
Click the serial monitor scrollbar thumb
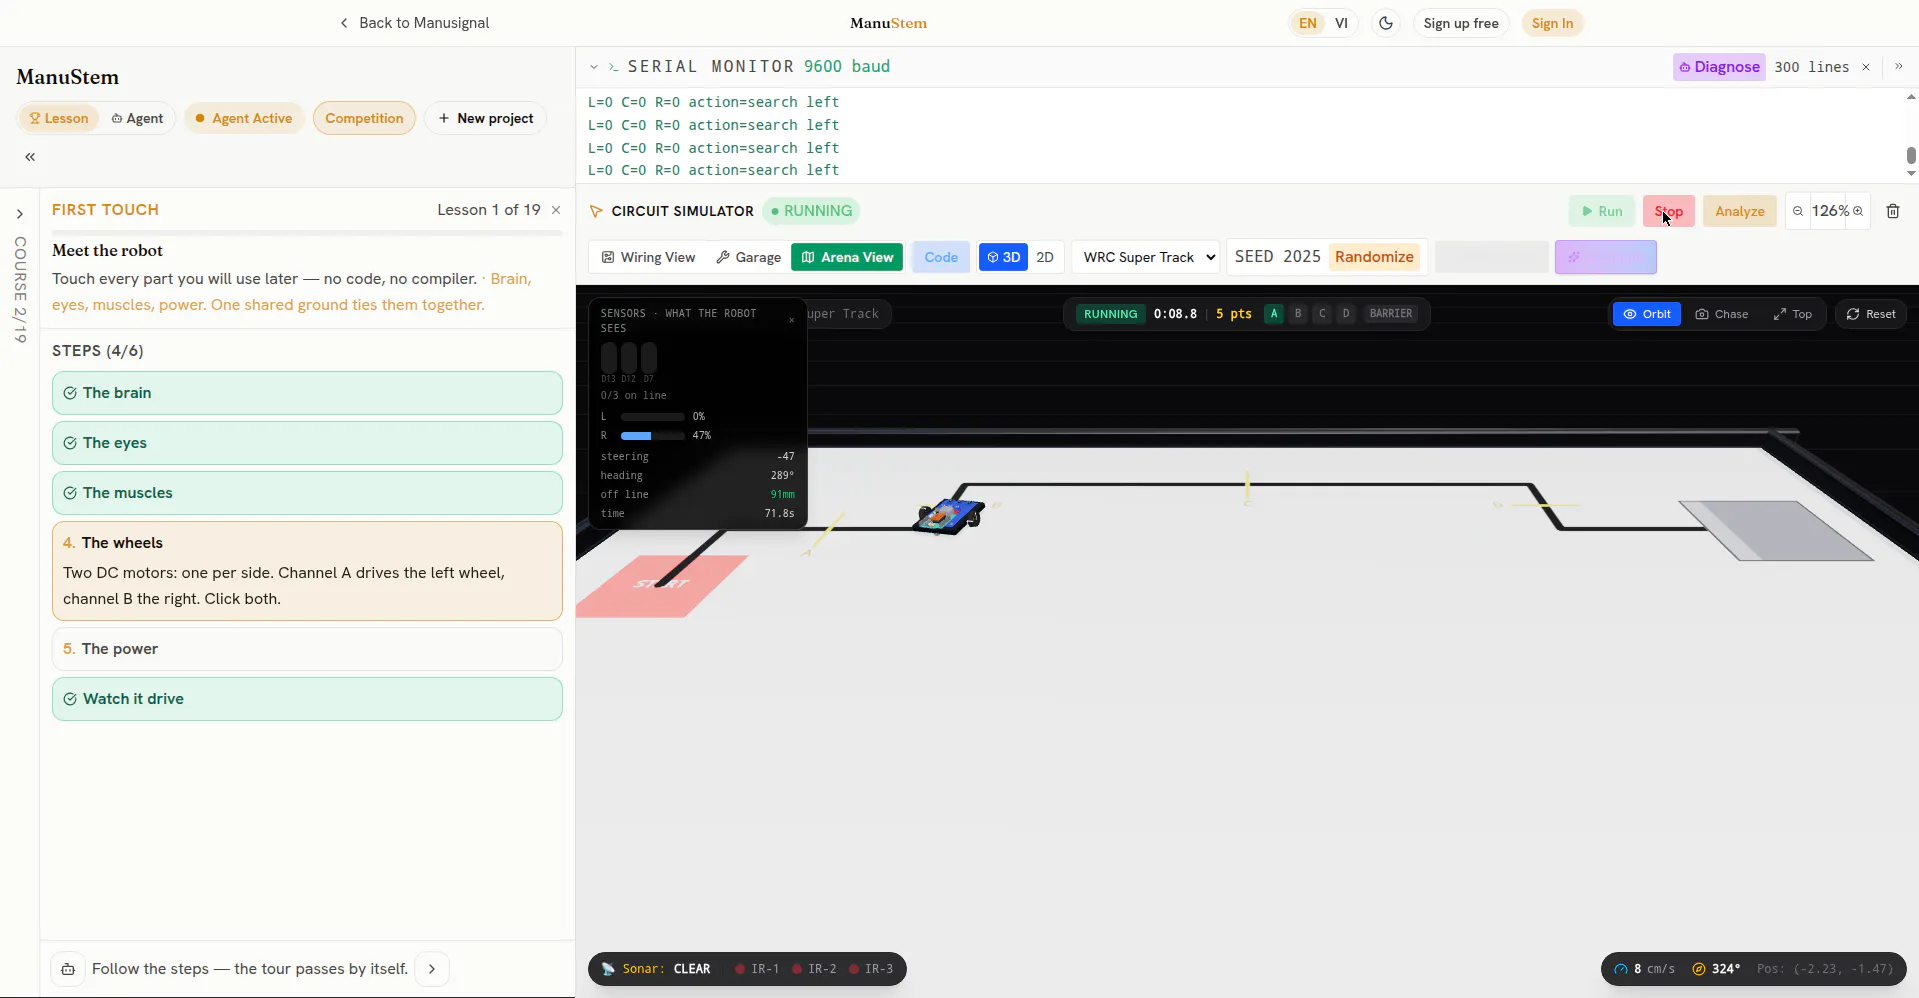tap(1911, 155)
